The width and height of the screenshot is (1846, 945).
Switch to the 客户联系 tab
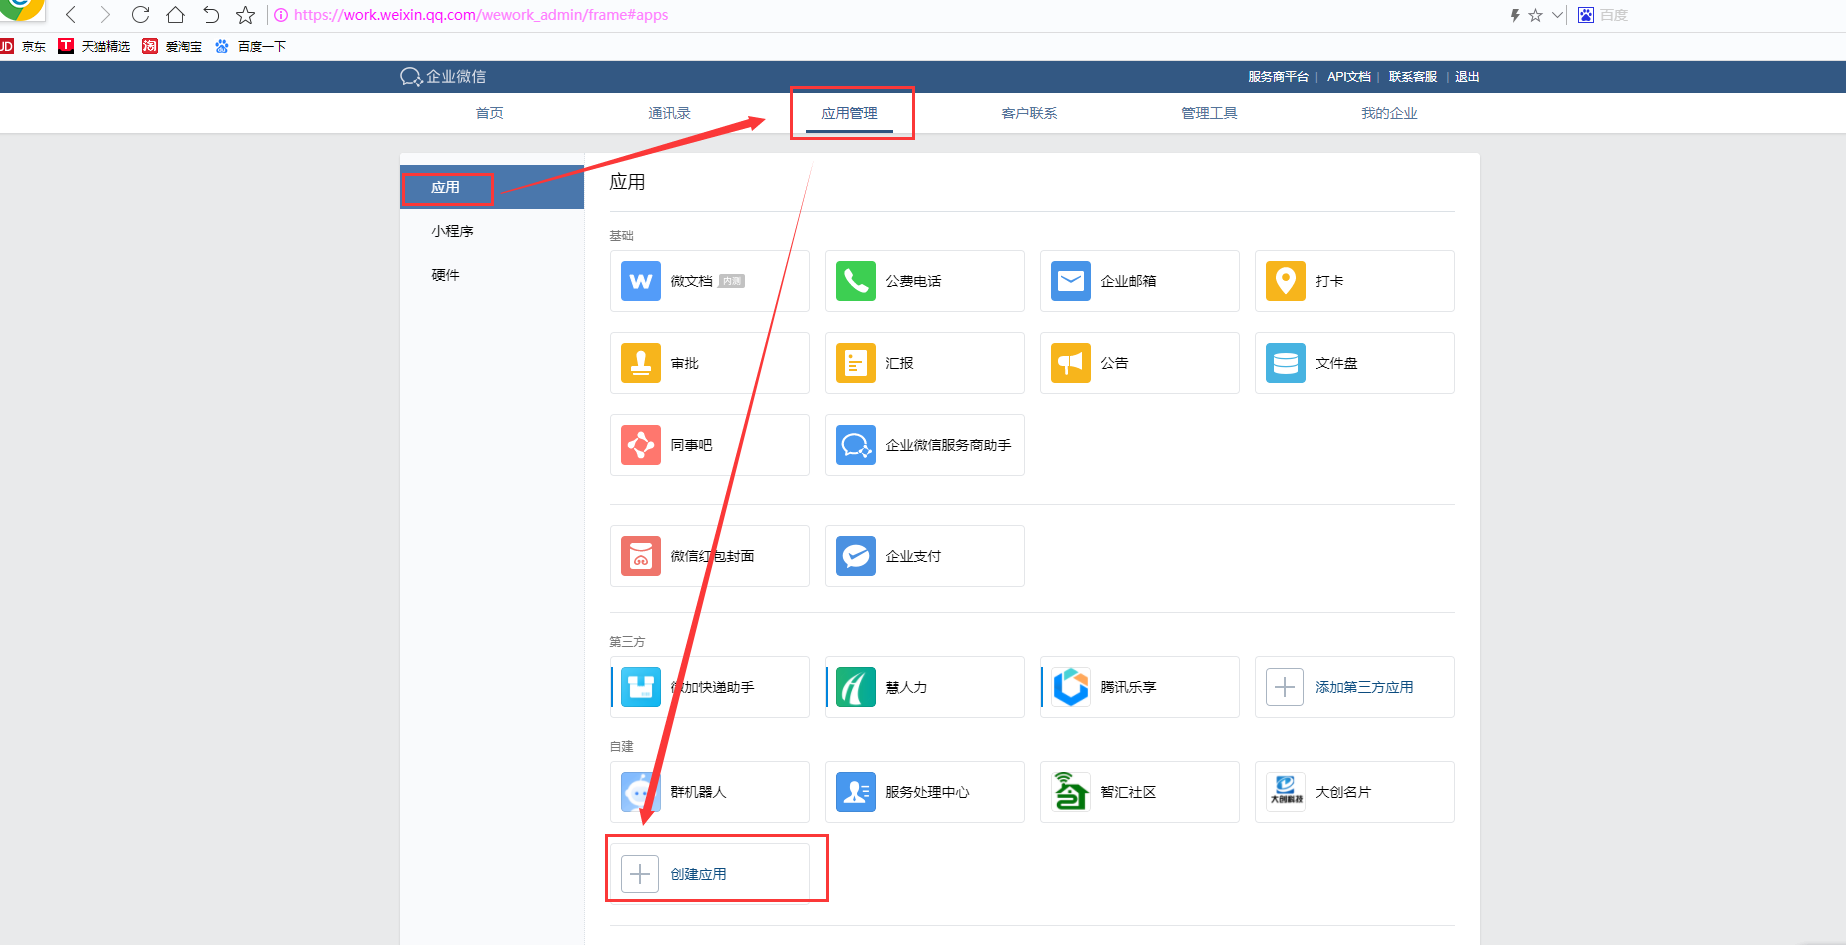tap(1030, 113)
